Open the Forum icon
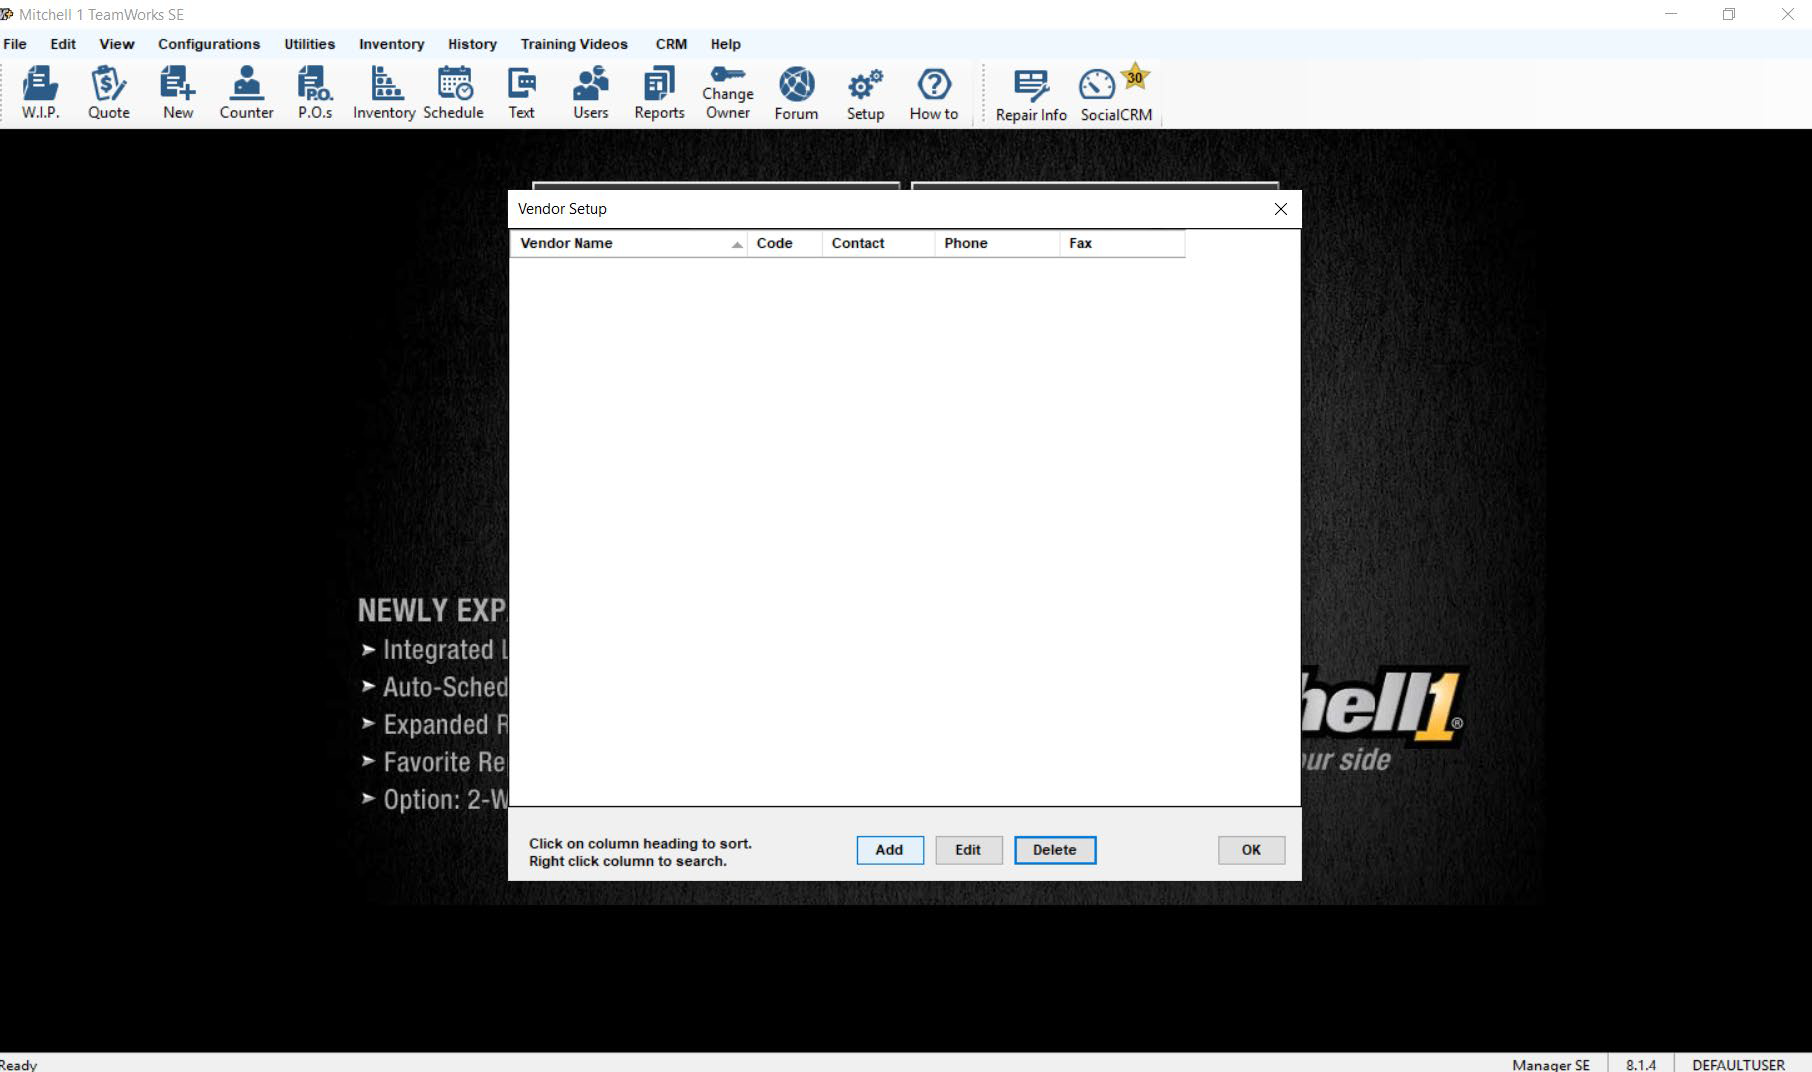Image resolution: width=1812 pixels, height=1072 pixels. (796, 92)
